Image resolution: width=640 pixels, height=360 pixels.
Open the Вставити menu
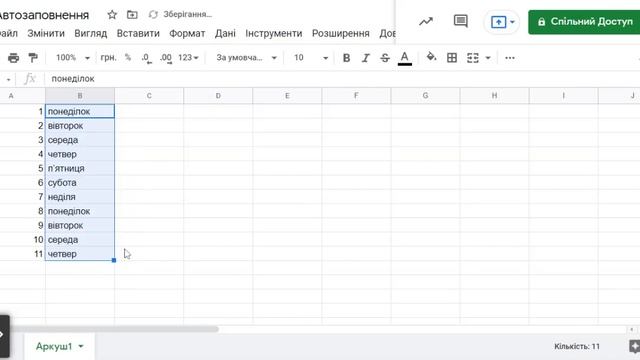138,33
